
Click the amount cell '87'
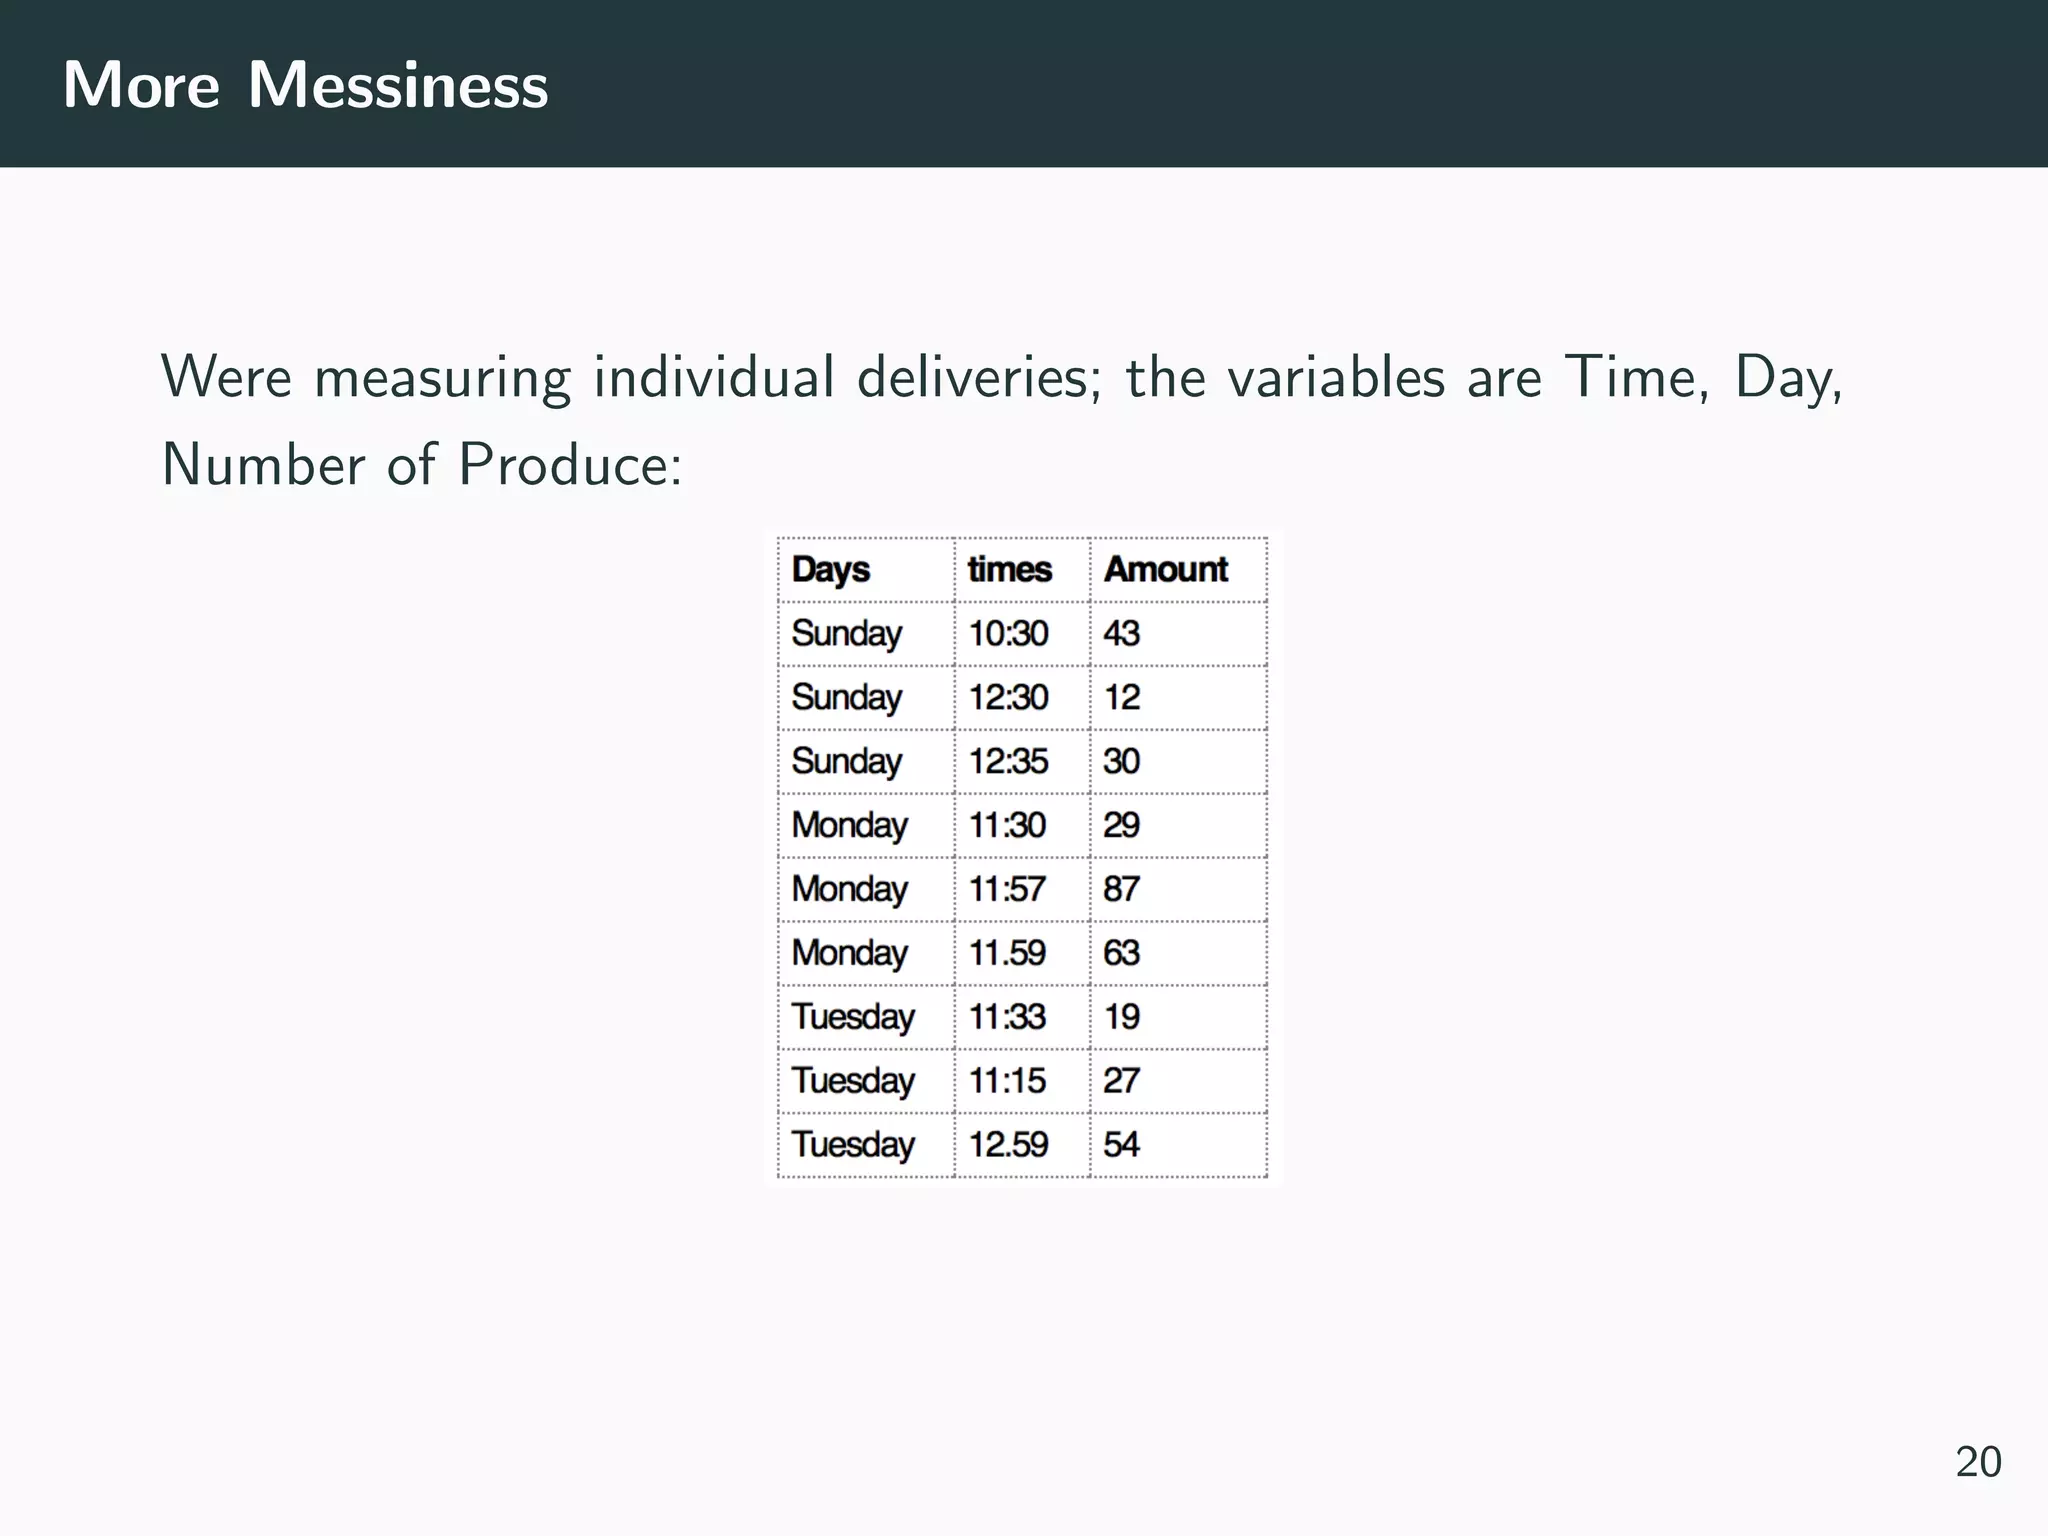pyautogui.click(x=1179, y=890)
